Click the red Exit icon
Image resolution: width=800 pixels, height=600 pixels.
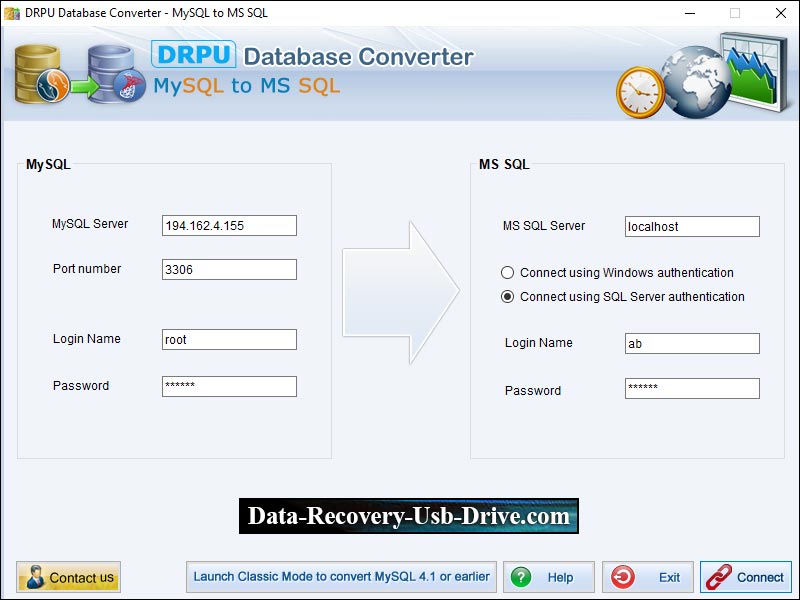pyautogui.click(x=623, y=577)
